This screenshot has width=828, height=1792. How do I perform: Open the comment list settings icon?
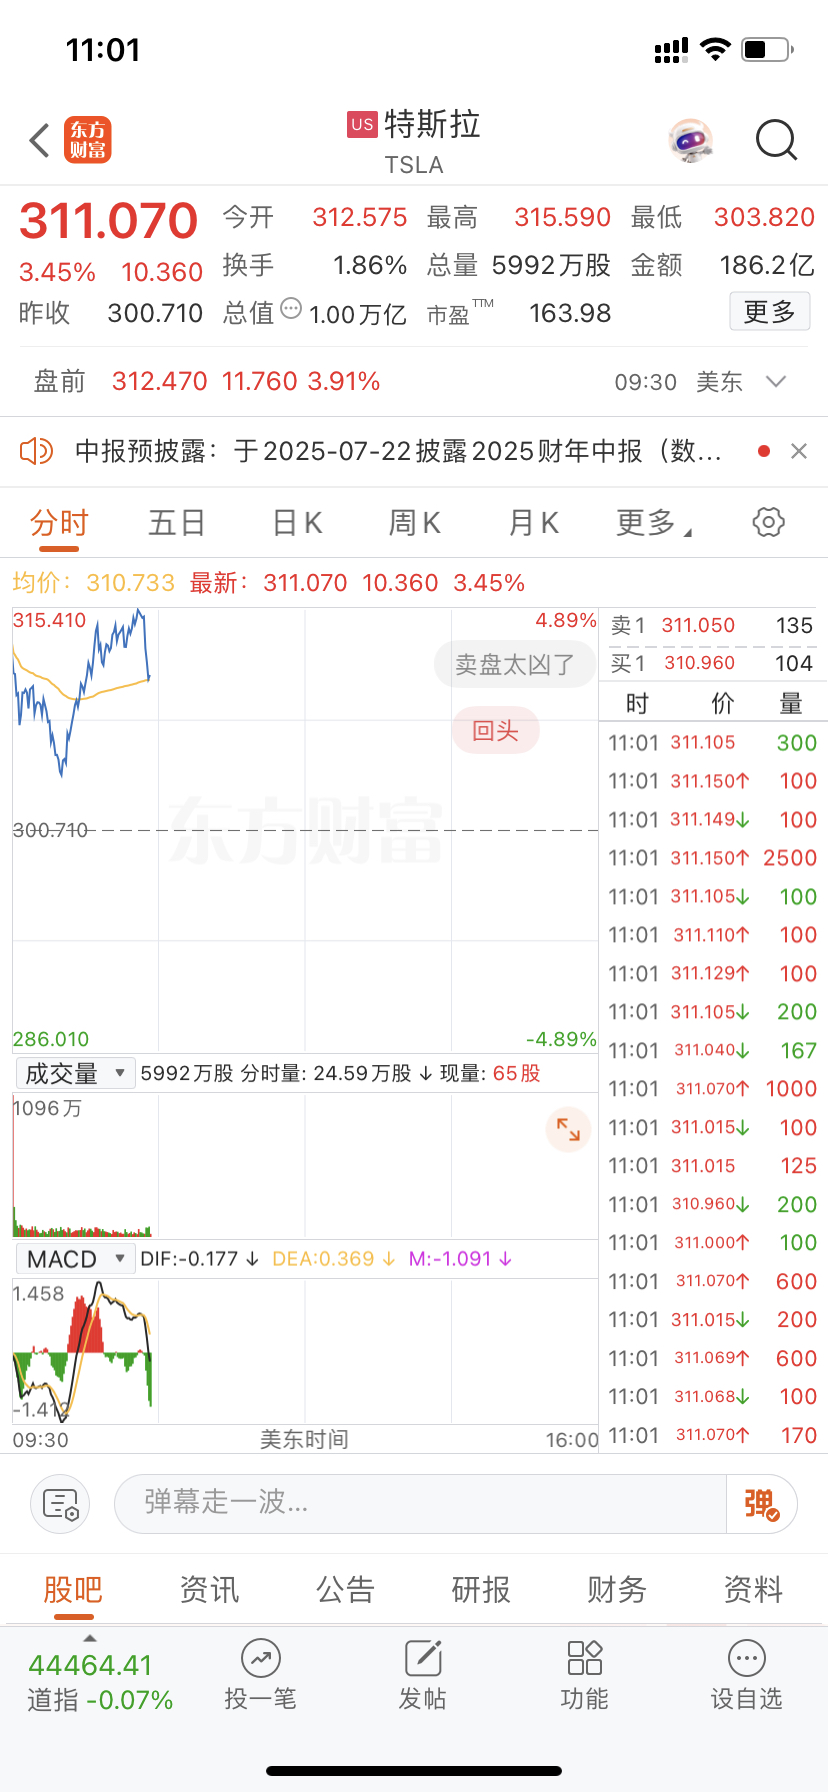coord(60,1503)
